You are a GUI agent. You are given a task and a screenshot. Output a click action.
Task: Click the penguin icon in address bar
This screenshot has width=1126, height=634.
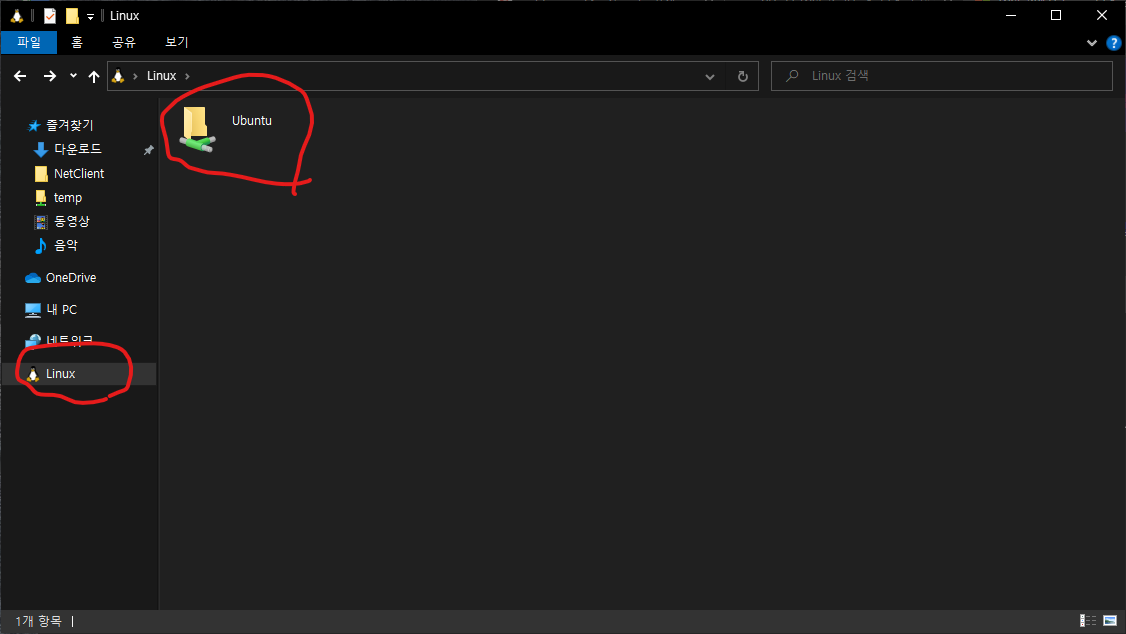(x=118, y=75)
